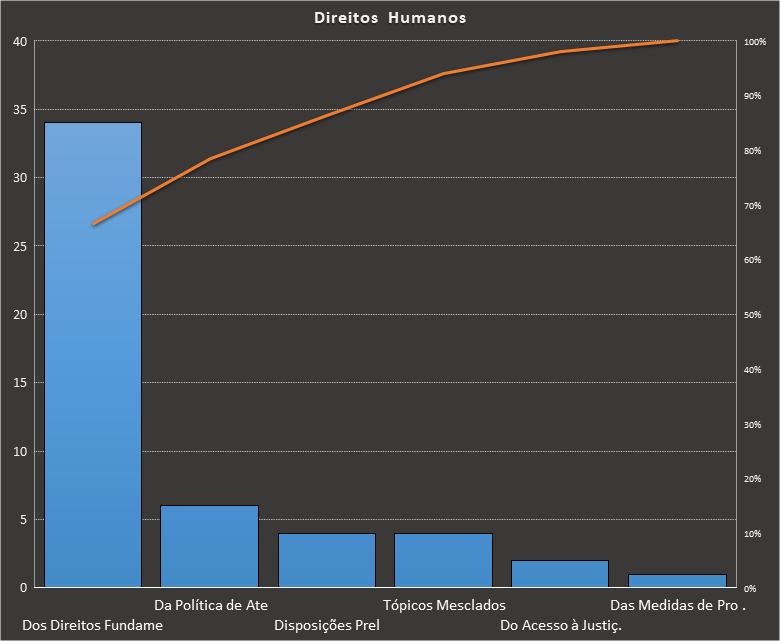Click the left axis value 35

pos(20,110)
